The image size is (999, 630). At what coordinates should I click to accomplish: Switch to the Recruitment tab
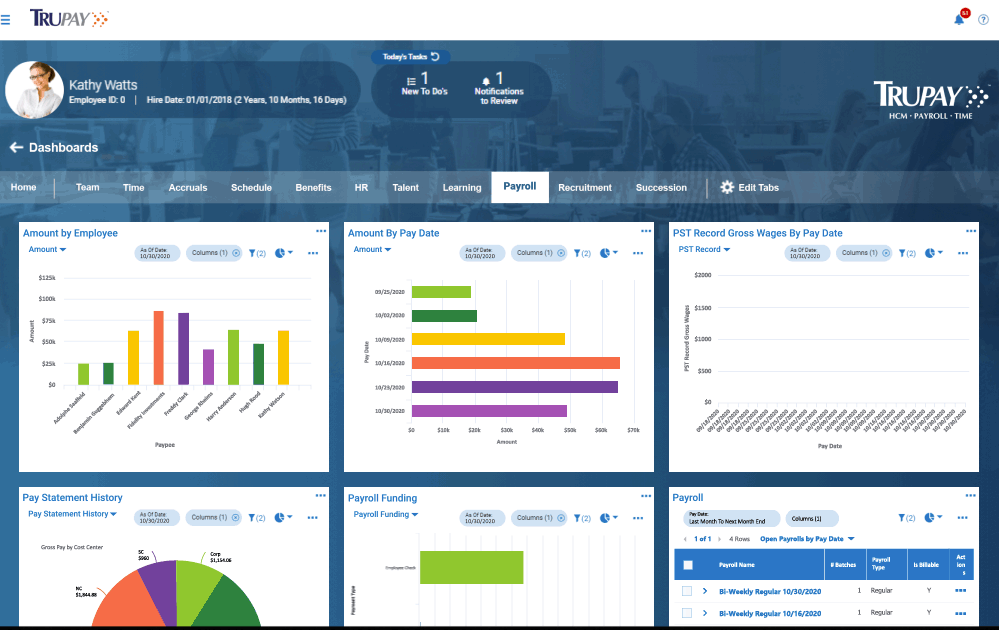point(585,187)
